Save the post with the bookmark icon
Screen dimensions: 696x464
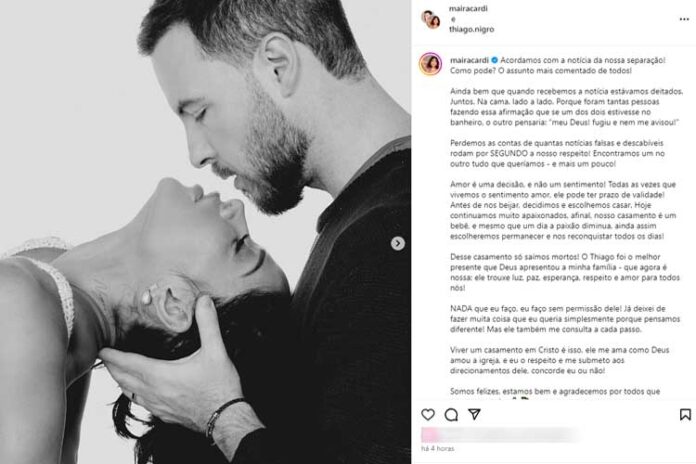coord(685,415)
